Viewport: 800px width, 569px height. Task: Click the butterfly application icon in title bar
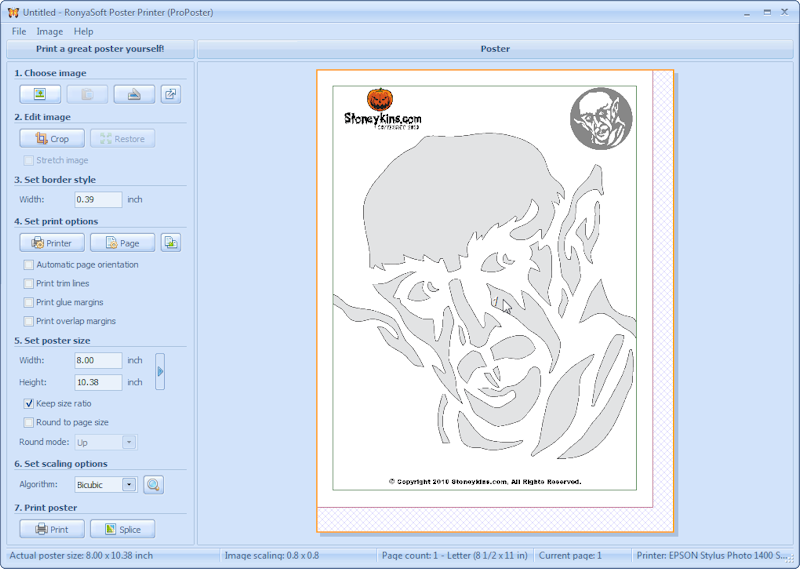13,12
